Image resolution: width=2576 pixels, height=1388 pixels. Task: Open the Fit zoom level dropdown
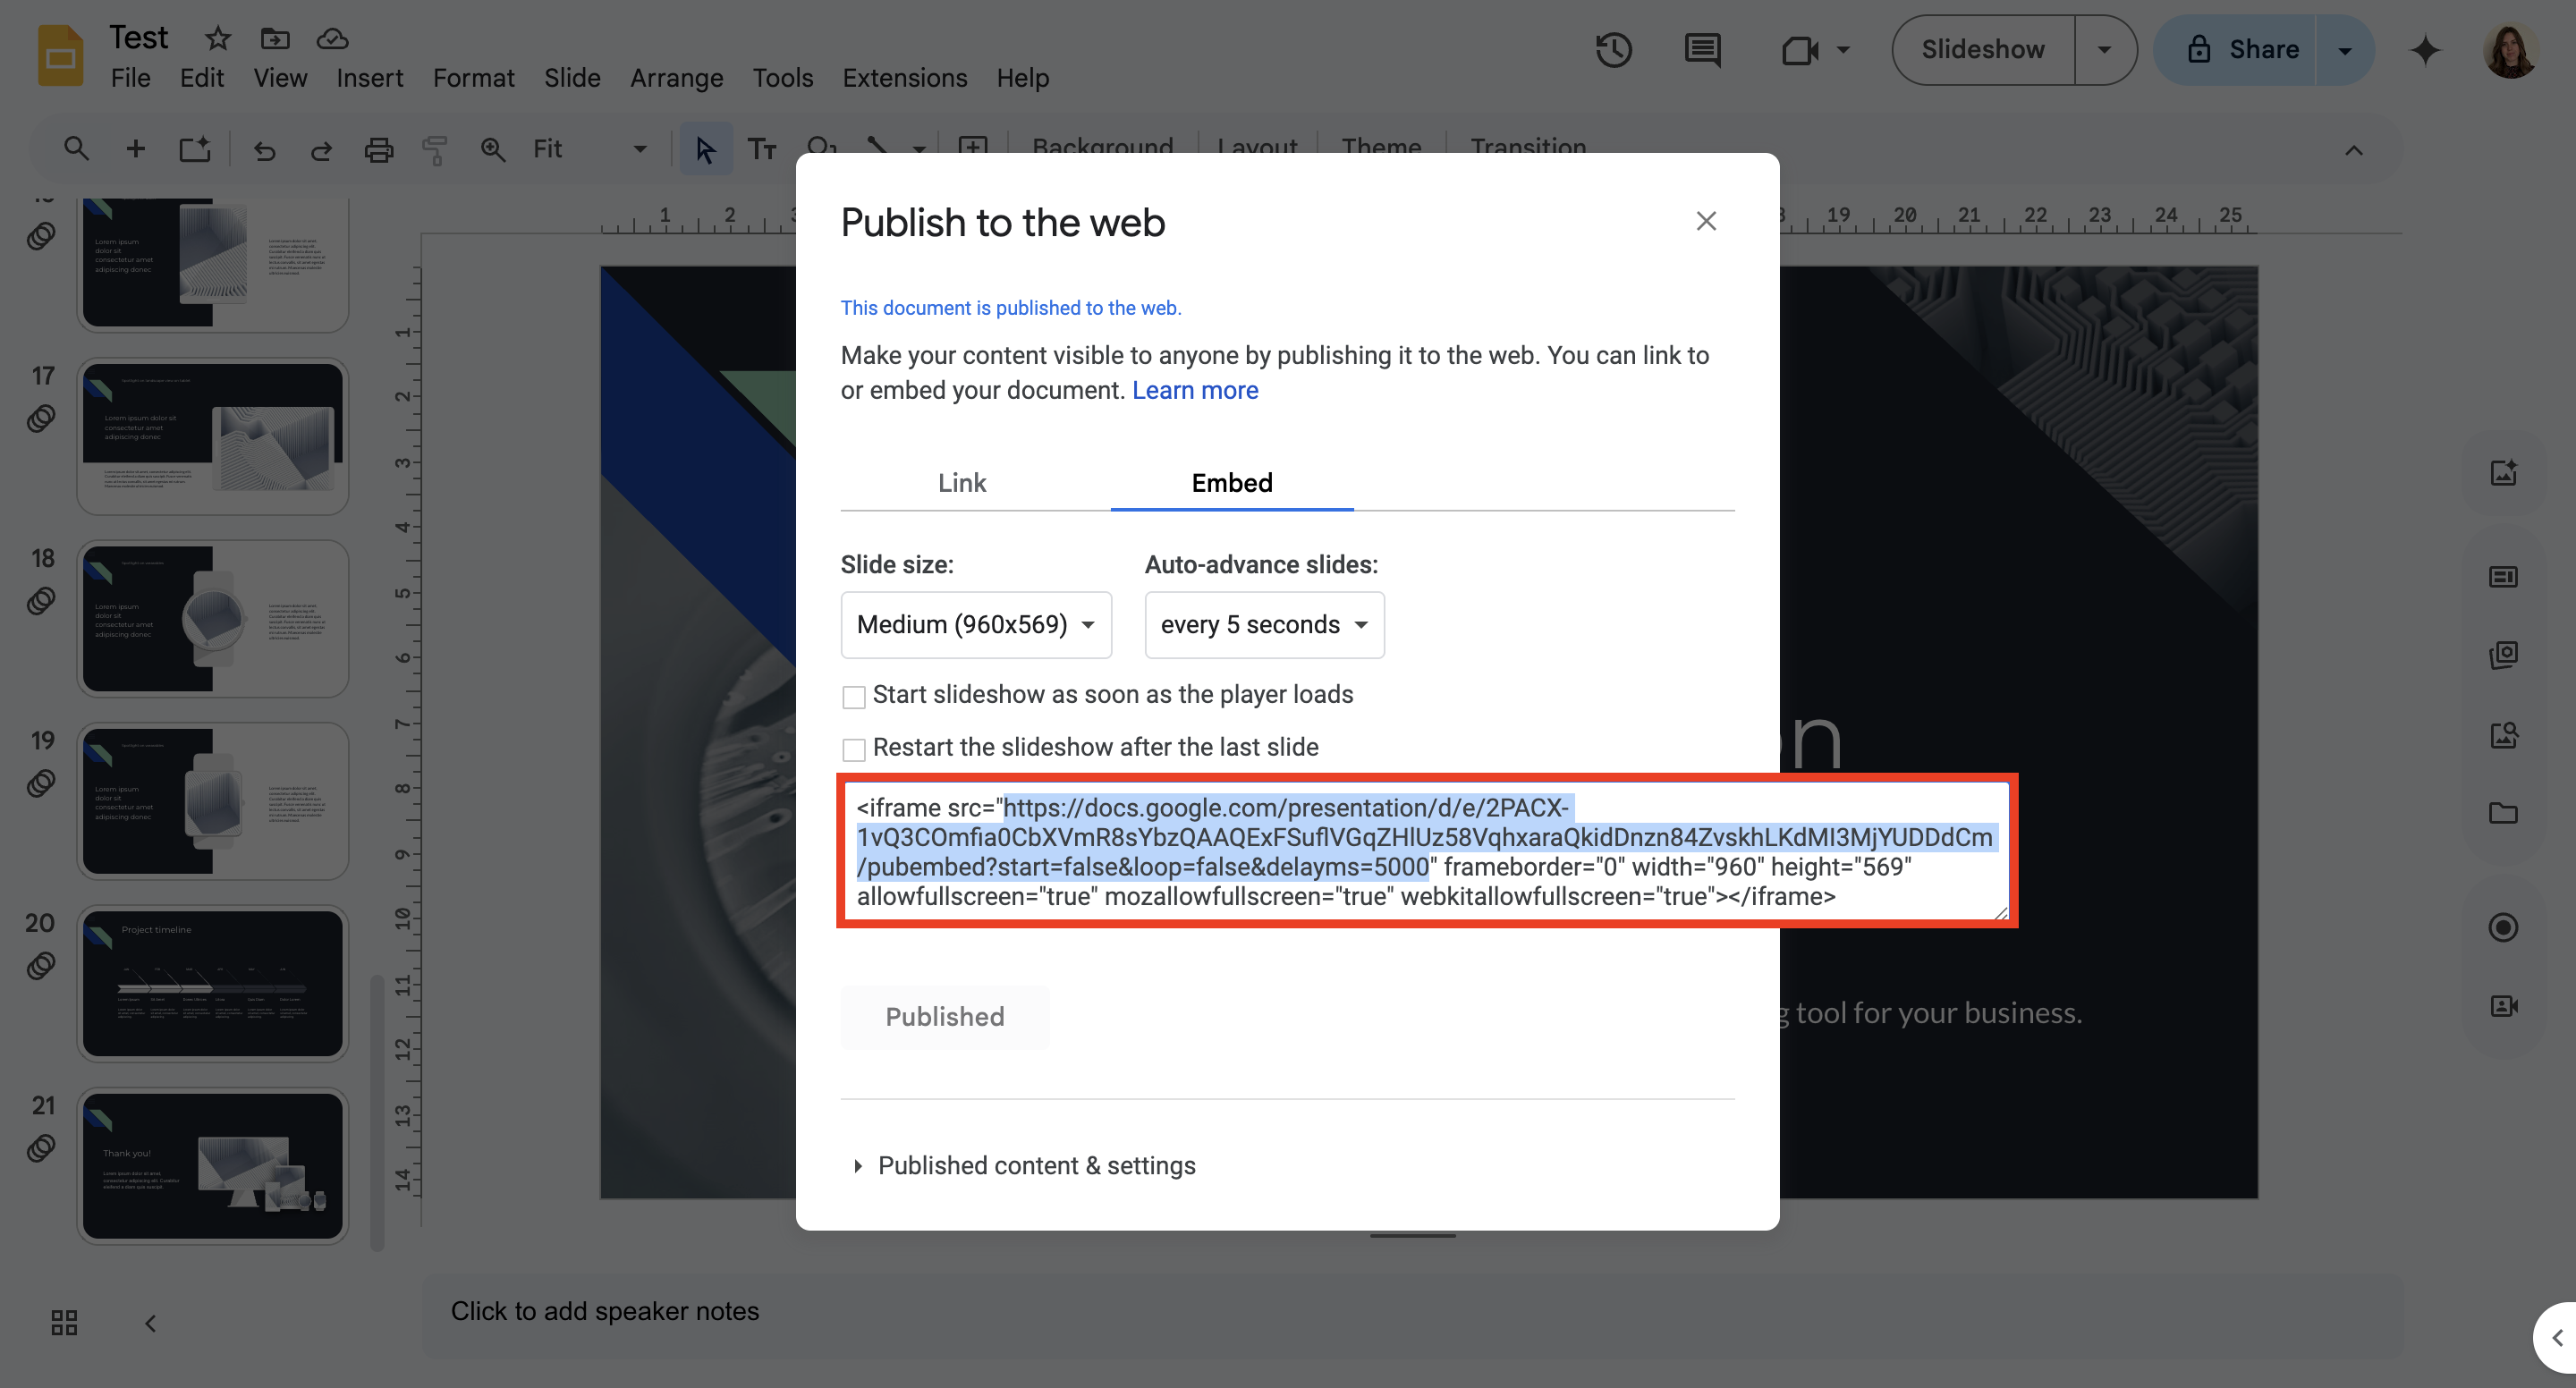tap(590, 149)
